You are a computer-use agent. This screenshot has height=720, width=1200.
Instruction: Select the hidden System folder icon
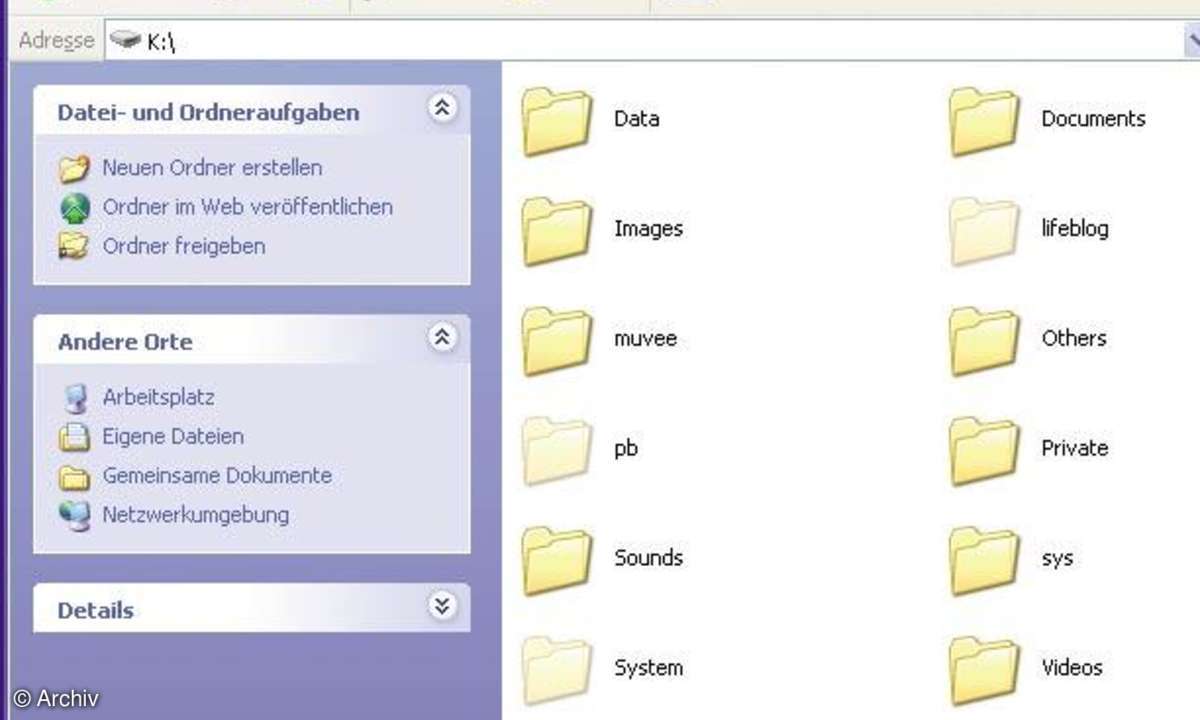pyautogui.click(x=558, y=671)
